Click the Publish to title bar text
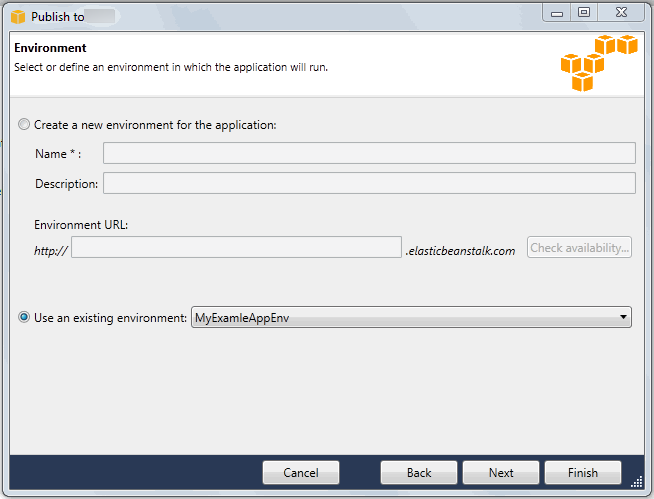Screen dimensions: 654x499 (x=58, y=17)
